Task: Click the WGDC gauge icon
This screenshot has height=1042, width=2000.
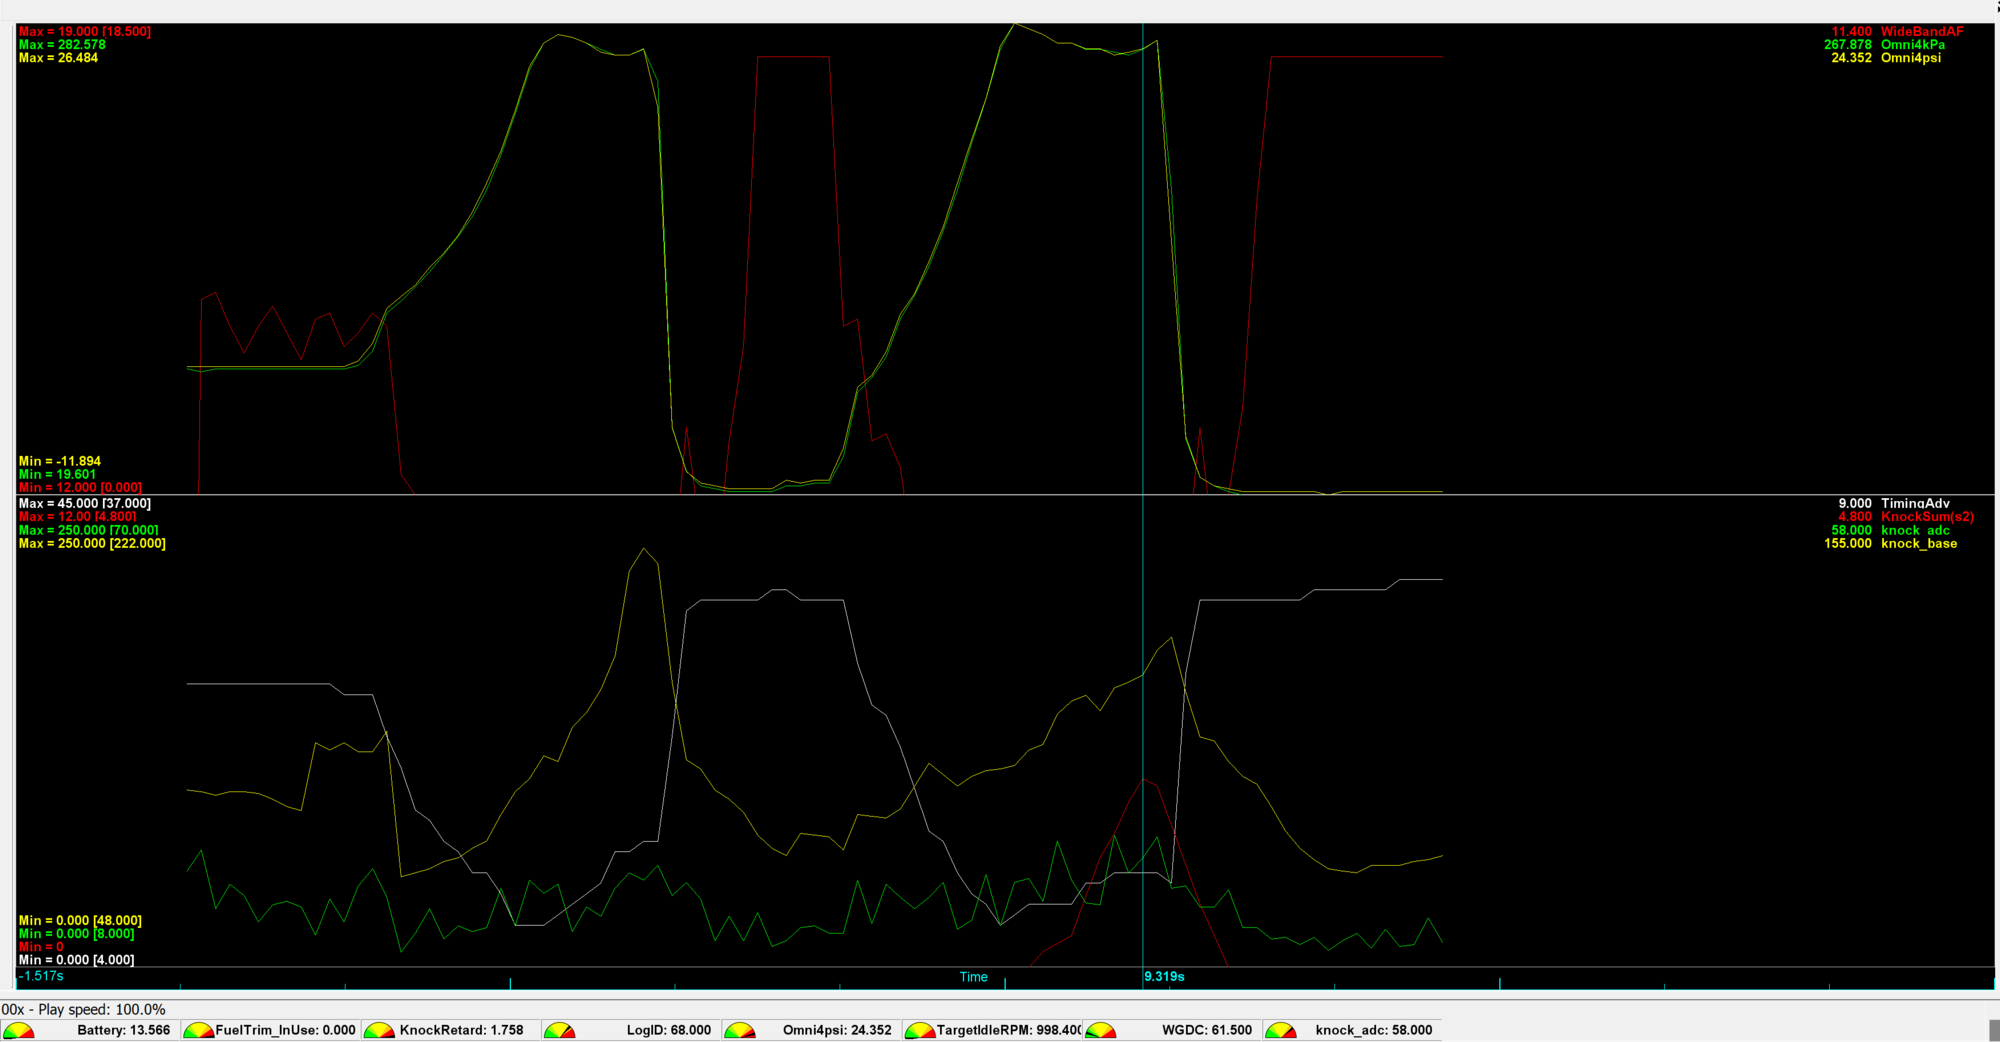Action: [x=1100, y=1031]
